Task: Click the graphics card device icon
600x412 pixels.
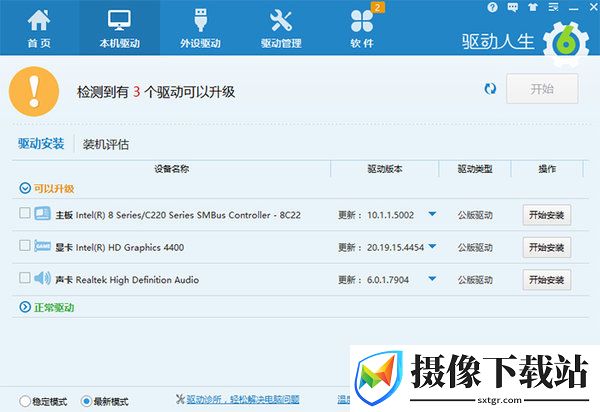Action: click(x=42, y=246)
